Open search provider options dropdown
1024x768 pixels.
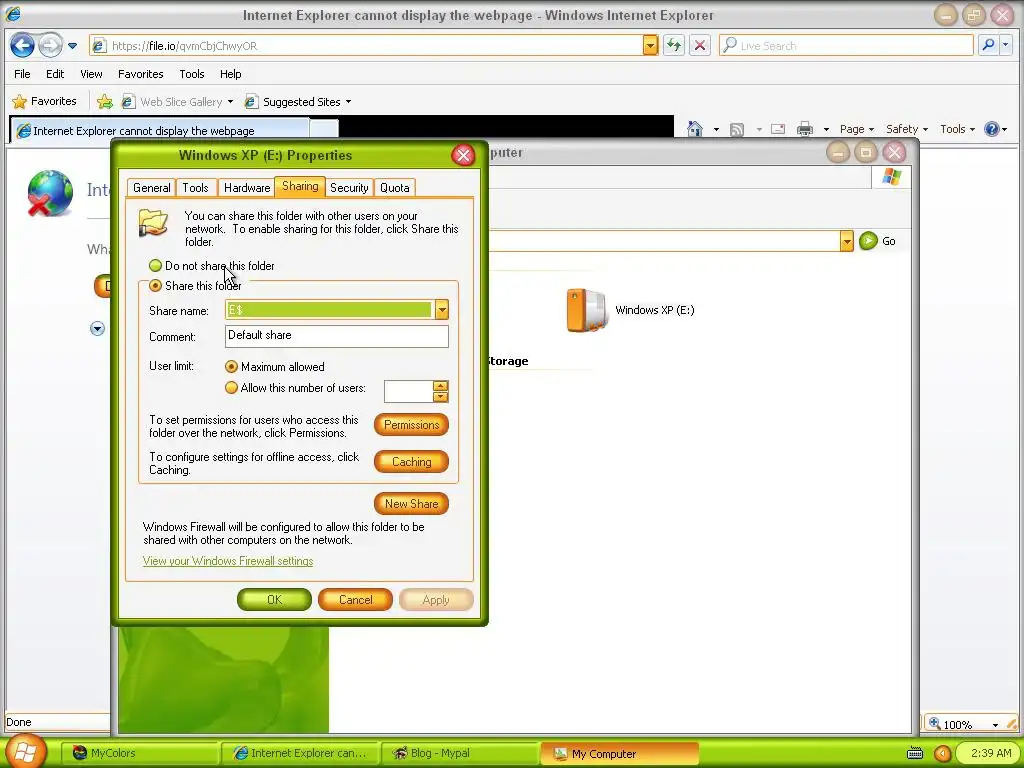pos(1006,46)
